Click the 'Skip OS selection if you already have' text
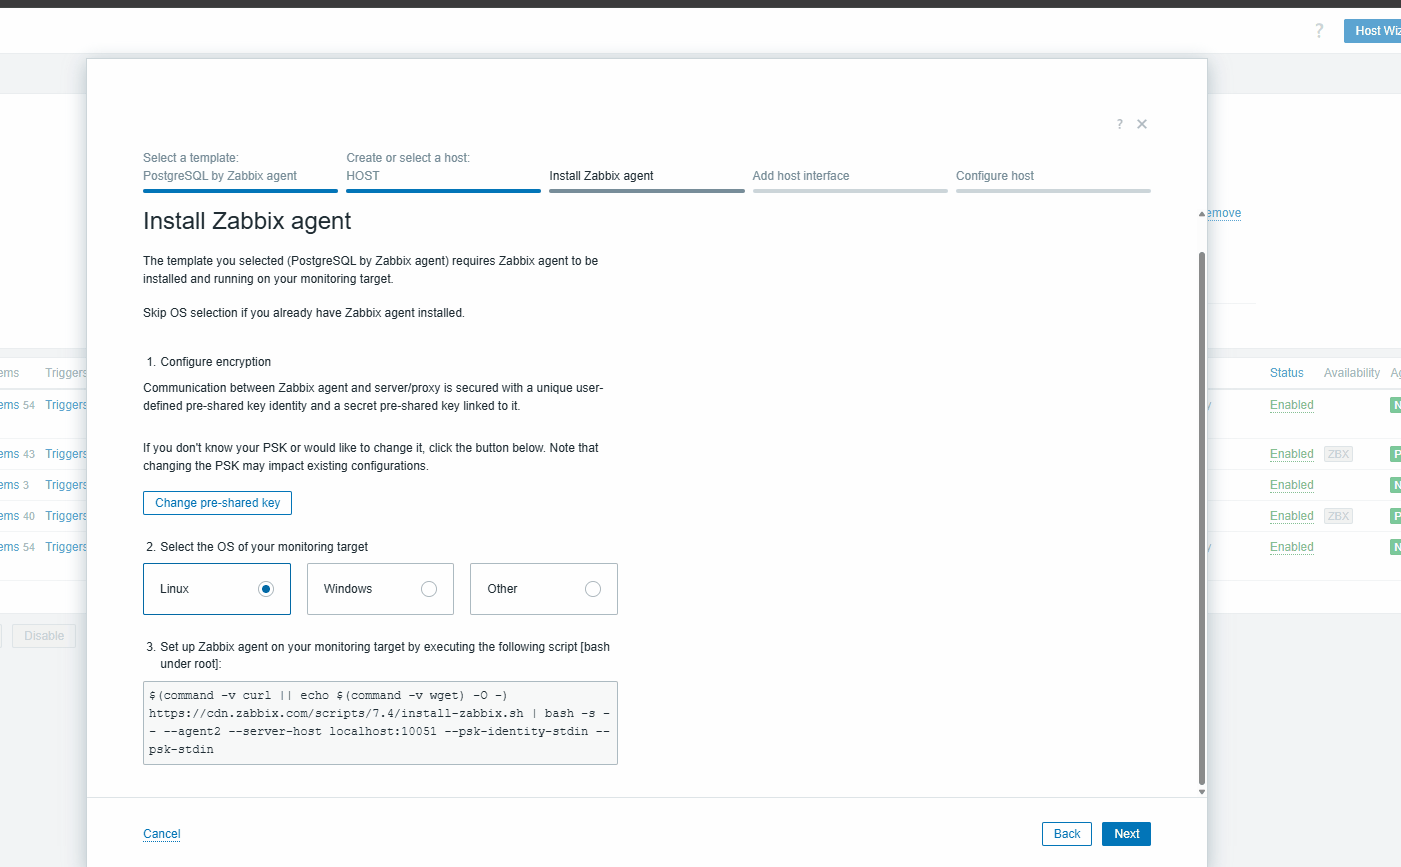Viewport: 1401px width, 867px height. pos(304,313)
